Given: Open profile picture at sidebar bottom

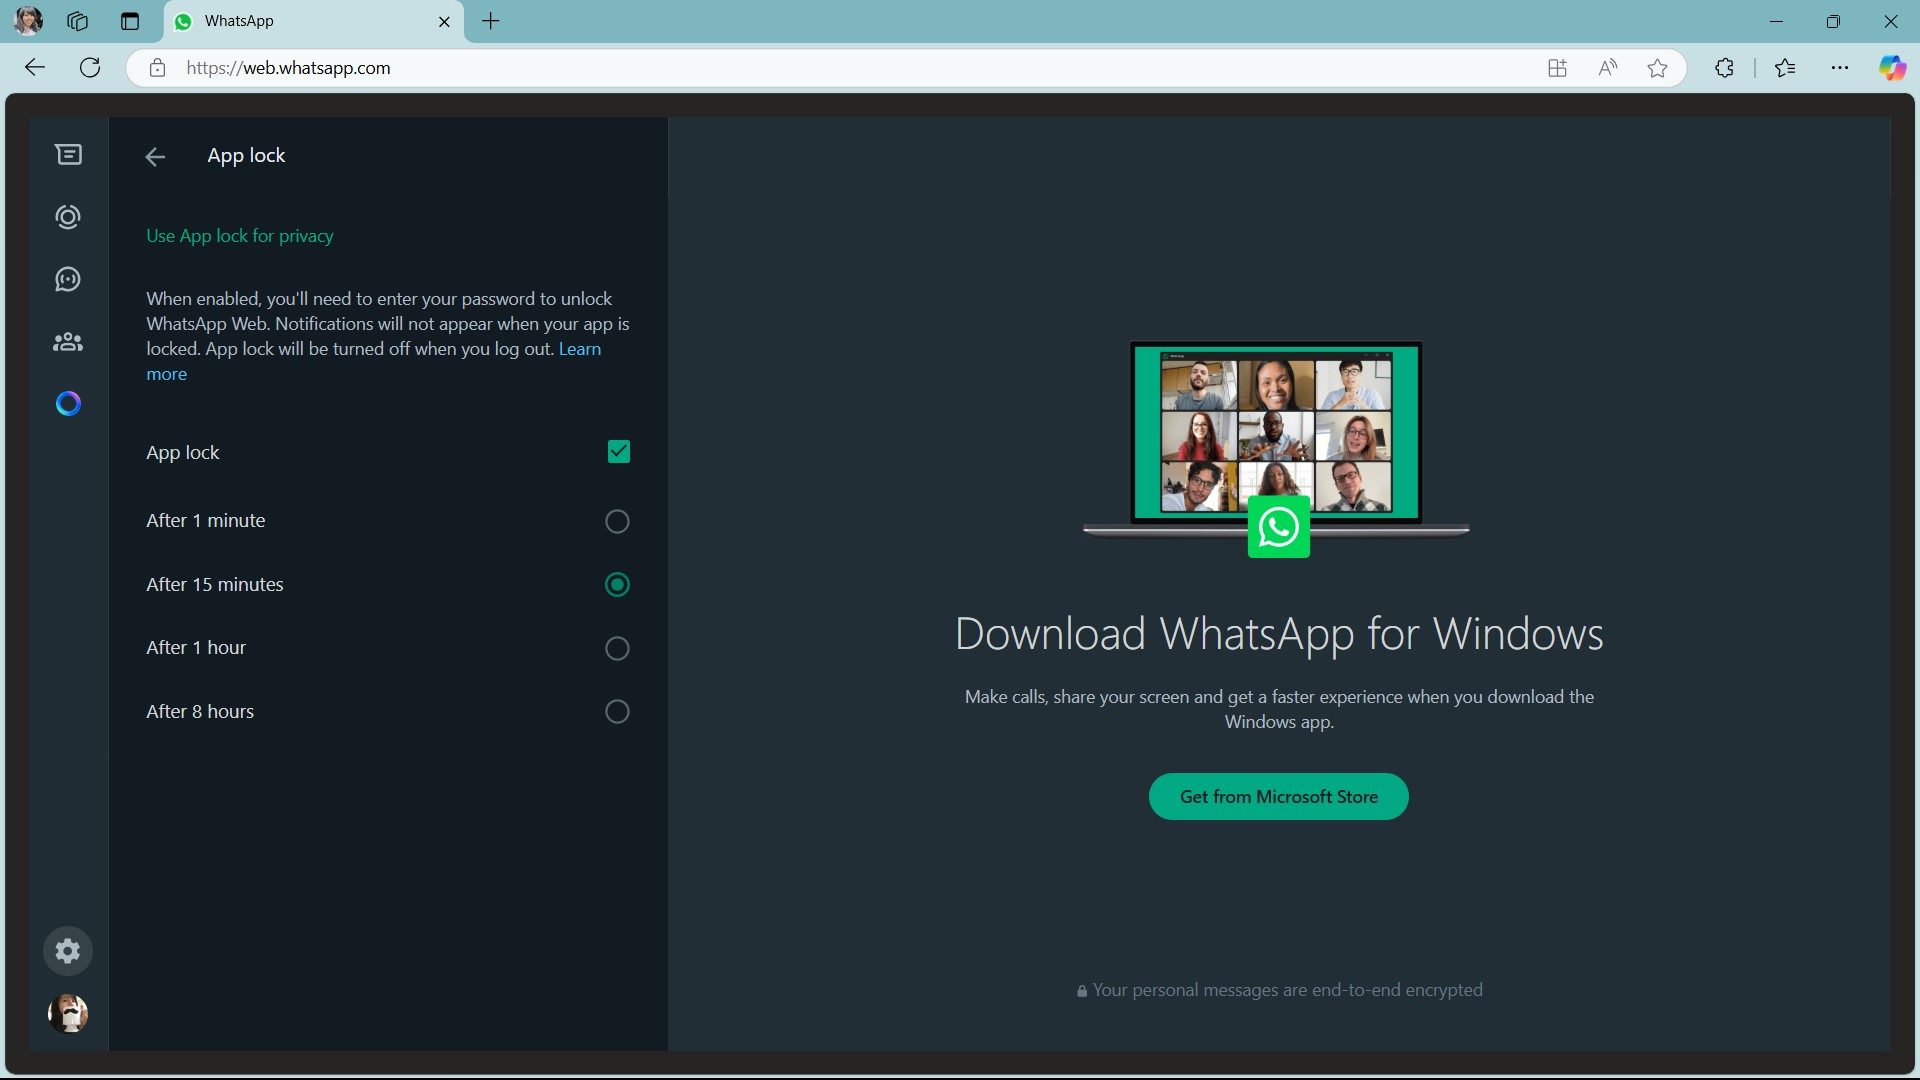Looking at the screenshot, I should 68,1013.
